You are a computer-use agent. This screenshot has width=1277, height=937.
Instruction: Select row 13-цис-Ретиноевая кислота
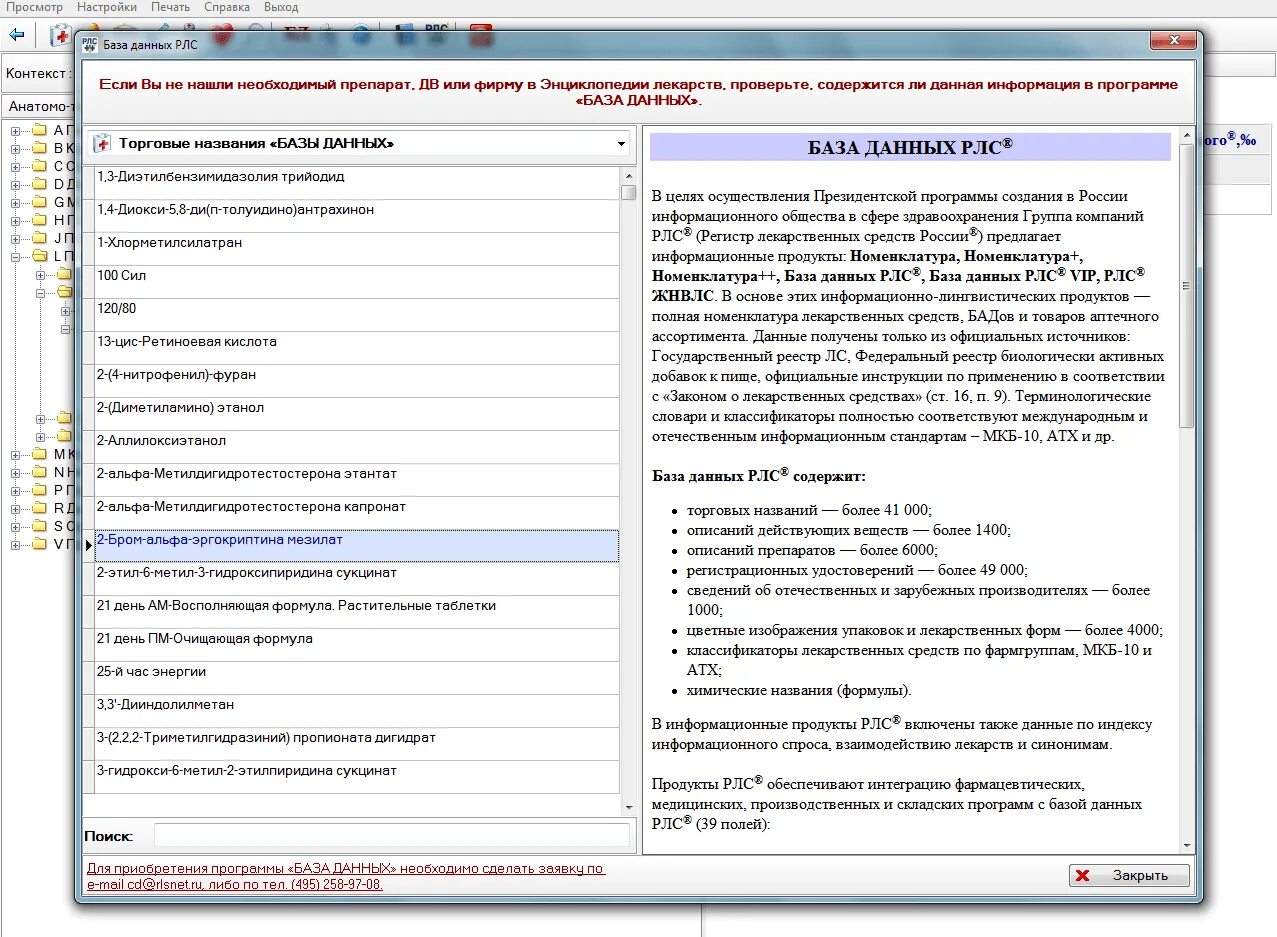[357, 348]
